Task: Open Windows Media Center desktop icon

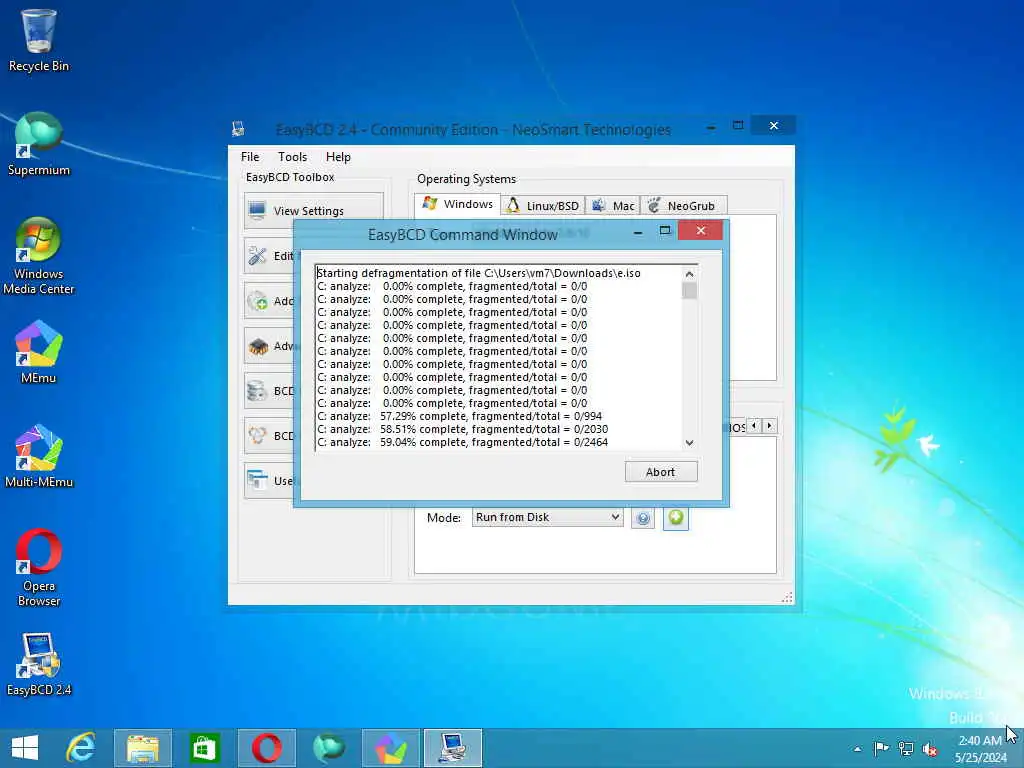Action: click(x=39, y=255)
